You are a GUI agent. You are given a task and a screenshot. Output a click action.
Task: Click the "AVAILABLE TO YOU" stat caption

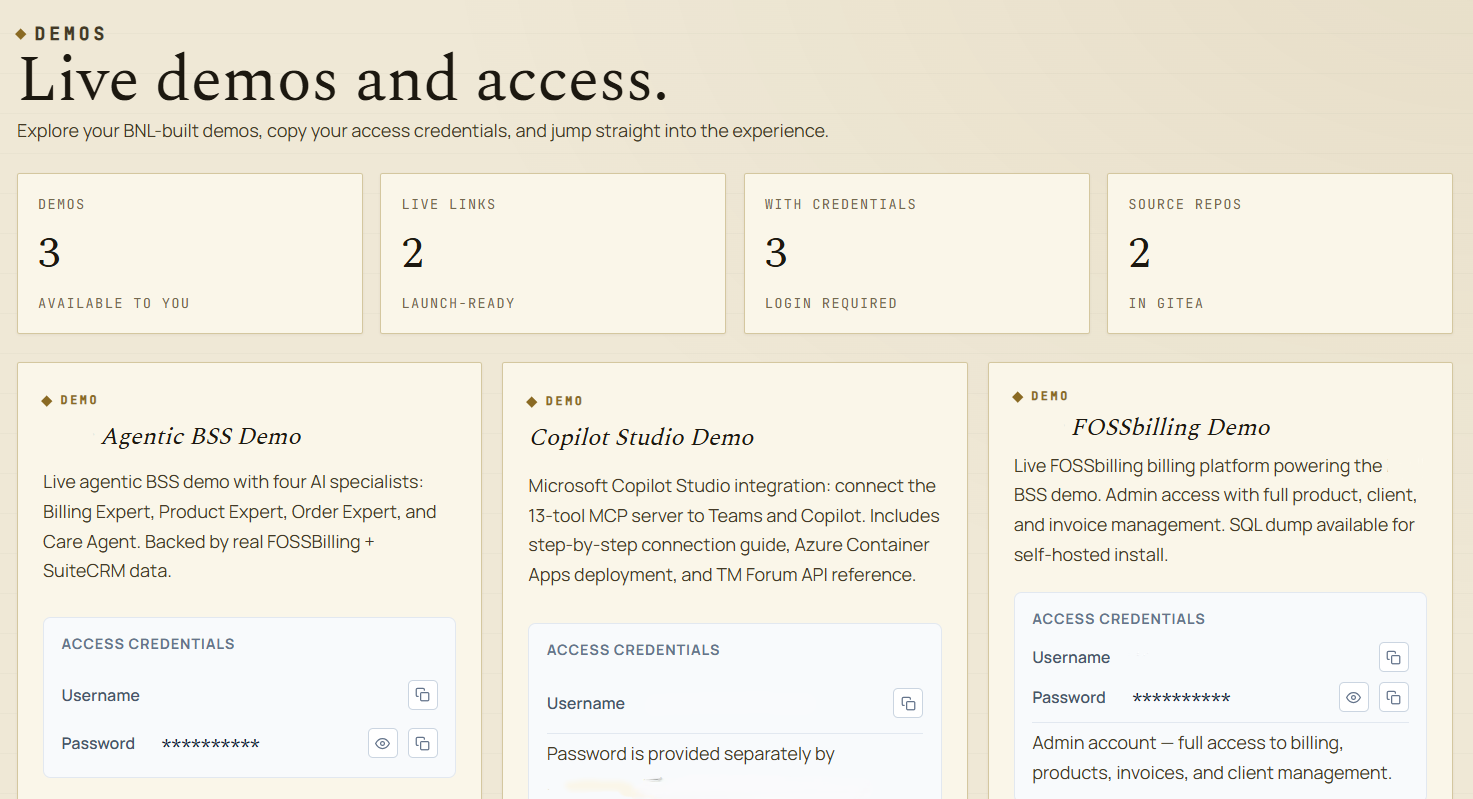(x=114, y=303)
